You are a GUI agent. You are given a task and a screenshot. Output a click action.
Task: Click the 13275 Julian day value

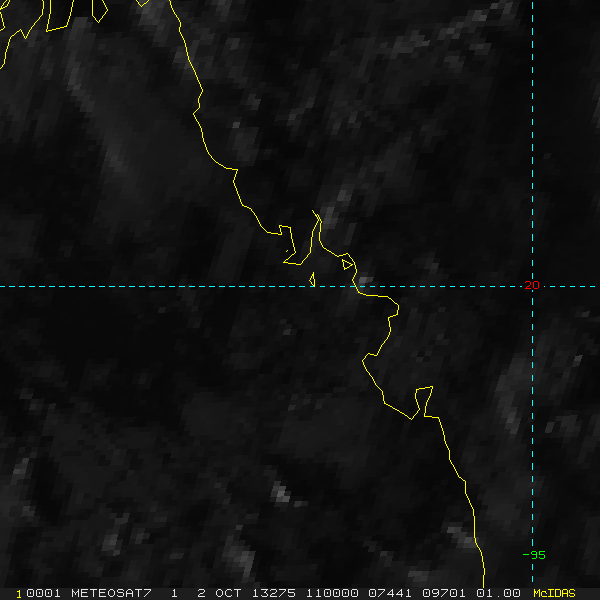[274, 593]
